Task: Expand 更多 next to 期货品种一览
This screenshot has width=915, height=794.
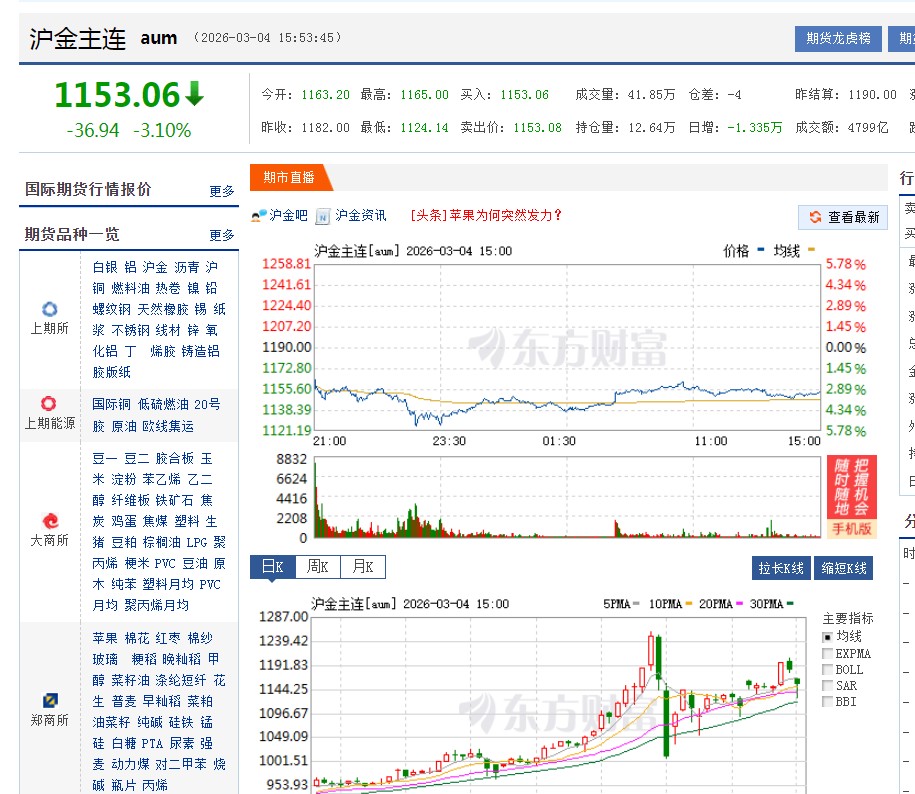Action: click(x=220, y=236)
